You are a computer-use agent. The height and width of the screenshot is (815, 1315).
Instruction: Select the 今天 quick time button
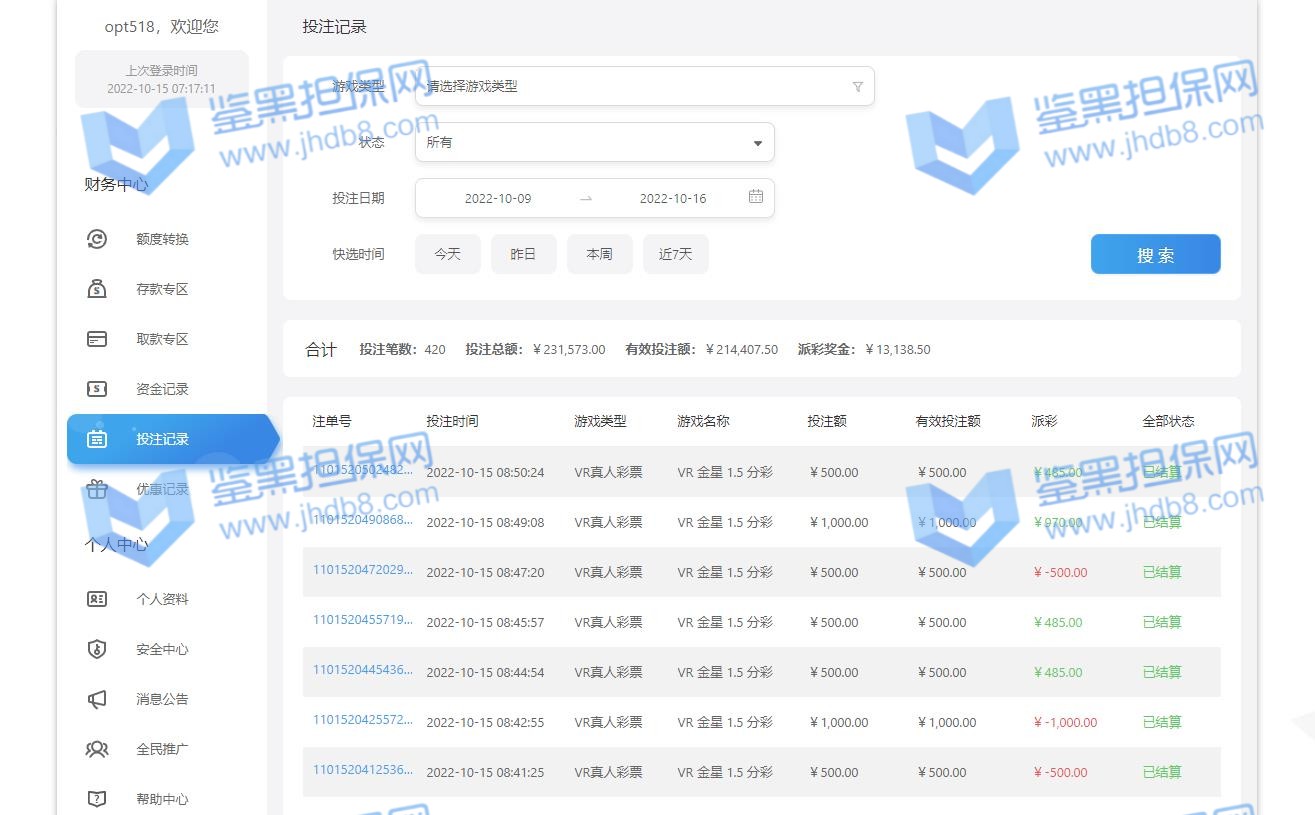(447, 254)
